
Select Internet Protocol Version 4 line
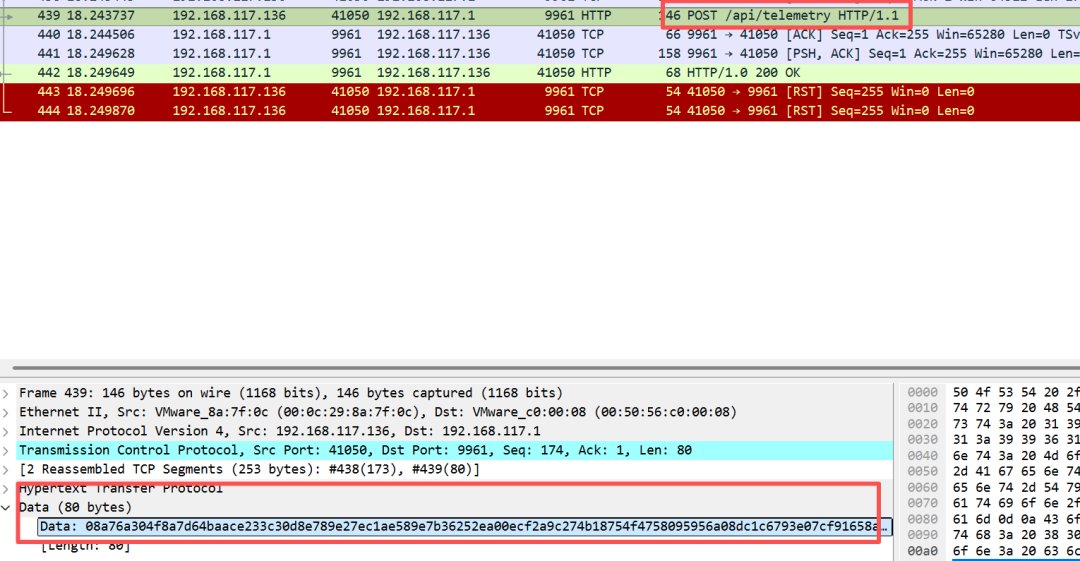[280, 431]
